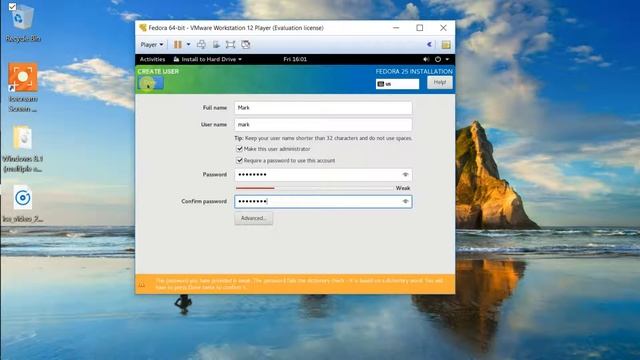Select the Icecream Screen Recorder desktop shortcut

click(x=23, y=88)
